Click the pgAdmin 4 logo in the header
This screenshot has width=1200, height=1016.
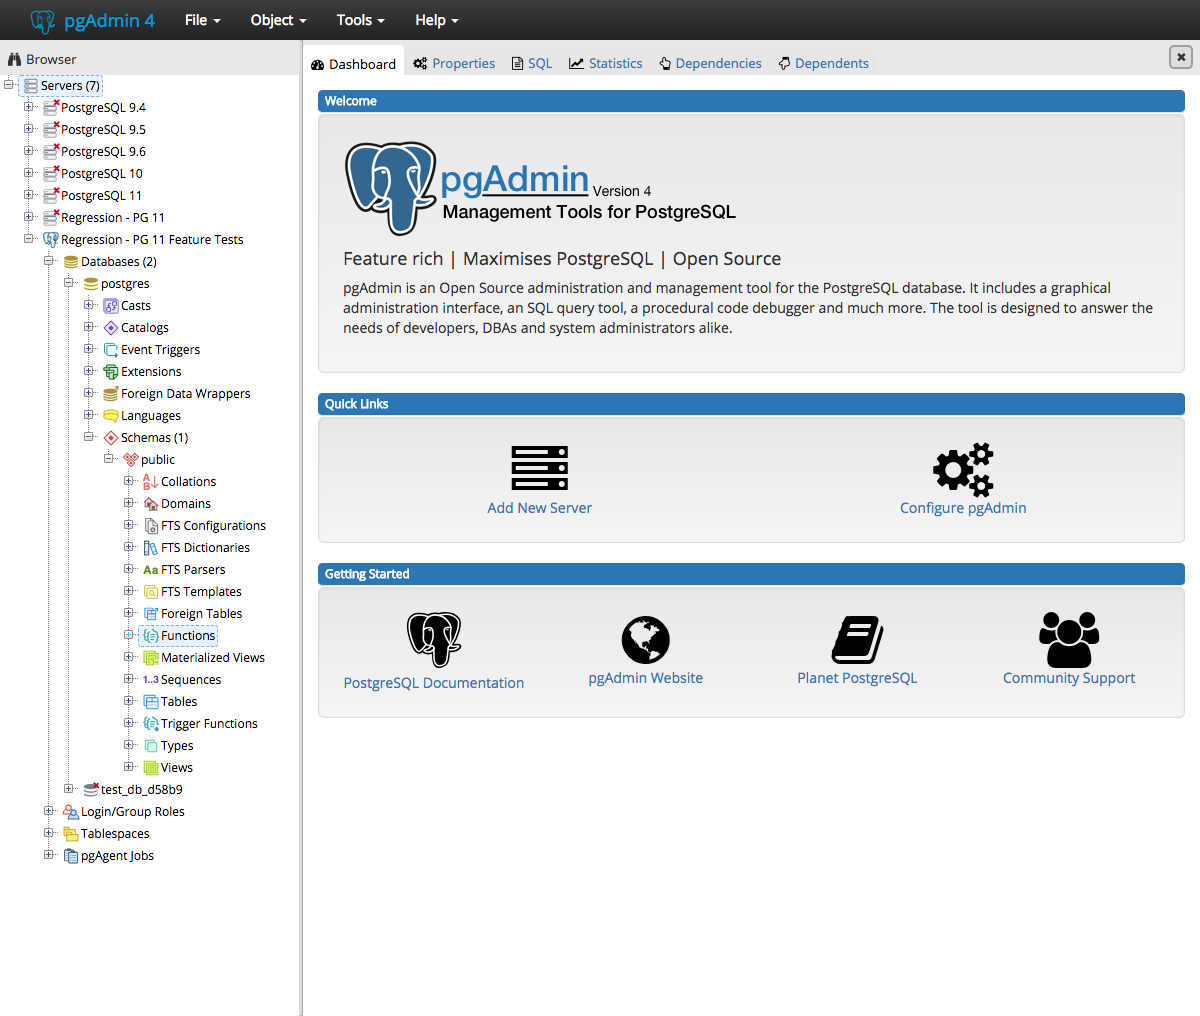point(93,20)
